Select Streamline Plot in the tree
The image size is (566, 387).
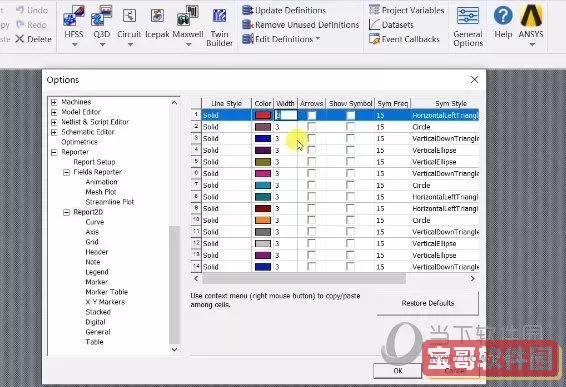click(109, 202)
